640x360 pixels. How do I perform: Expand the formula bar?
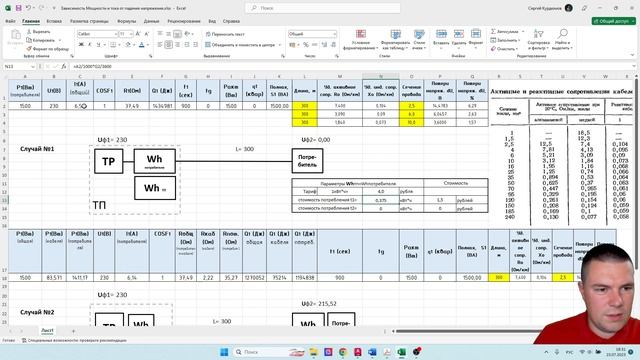(x=634, y=66)
